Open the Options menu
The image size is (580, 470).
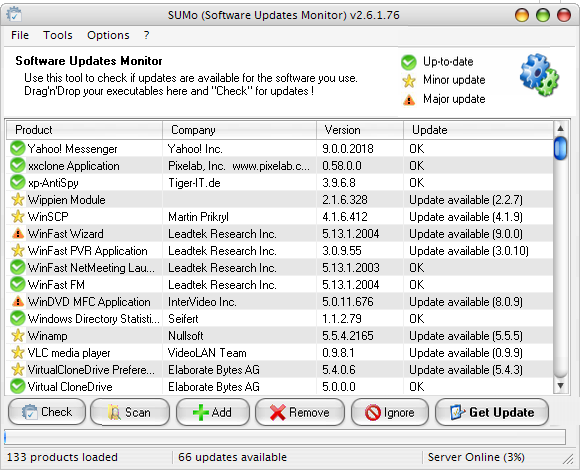[108, 35]
